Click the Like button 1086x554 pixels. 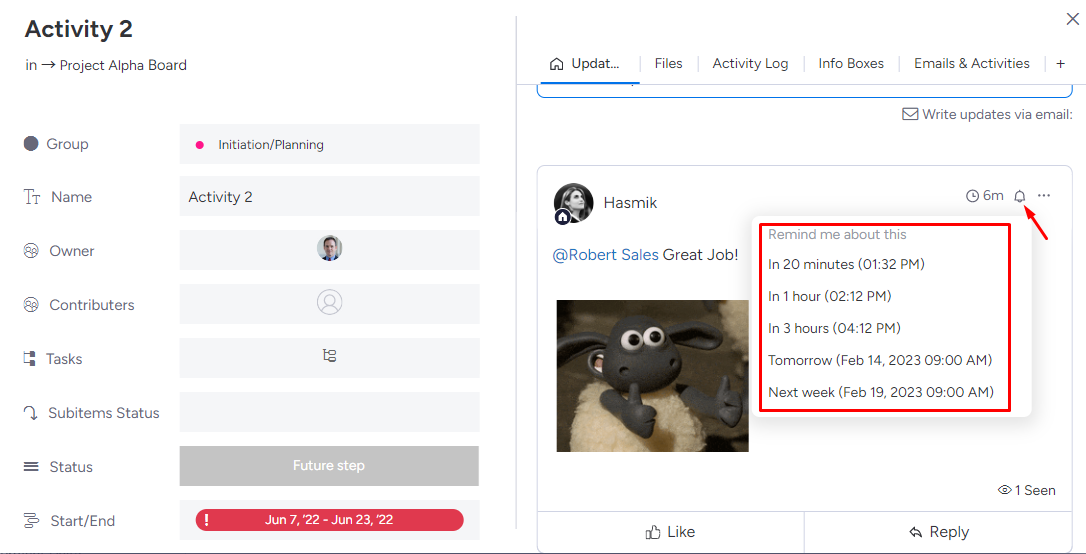[x=670, y=532]
